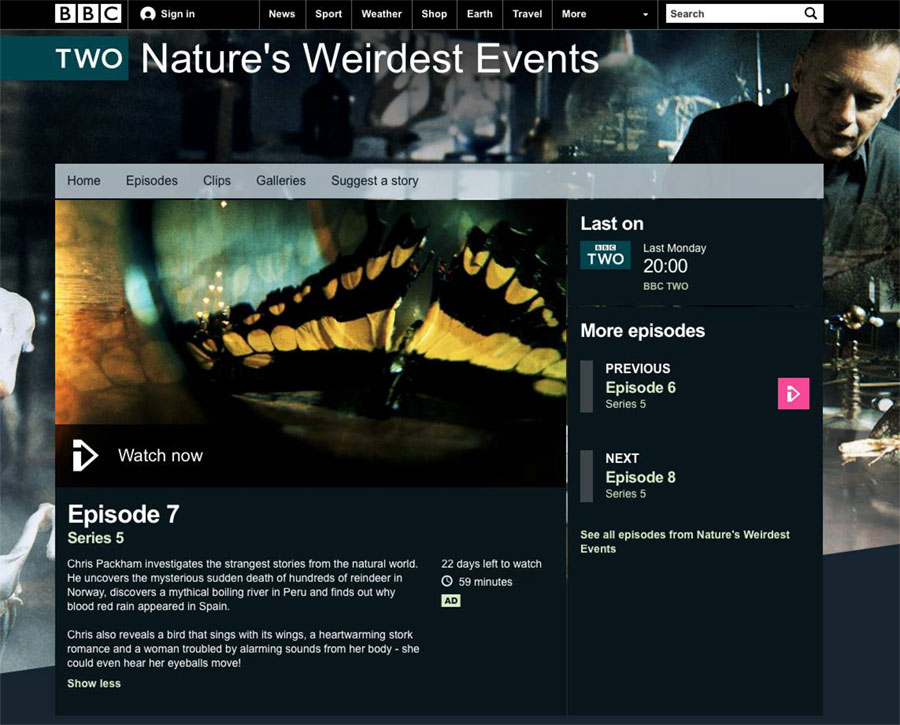Image resolution: width=900 pixels, height=725 pixels.
Task: Click the Last Monday broadcast text
Action: 674,248
